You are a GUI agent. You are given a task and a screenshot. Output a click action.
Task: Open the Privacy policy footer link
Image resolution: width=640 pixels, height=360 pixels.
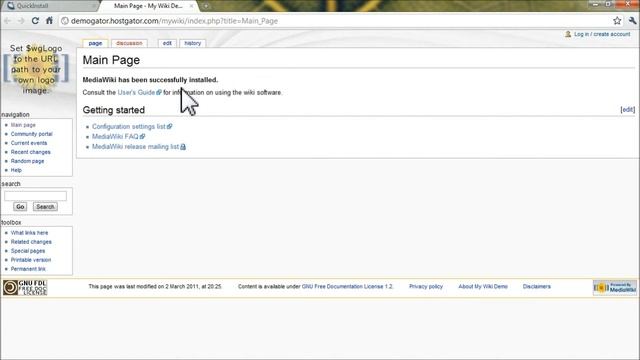tap(426, 287)
